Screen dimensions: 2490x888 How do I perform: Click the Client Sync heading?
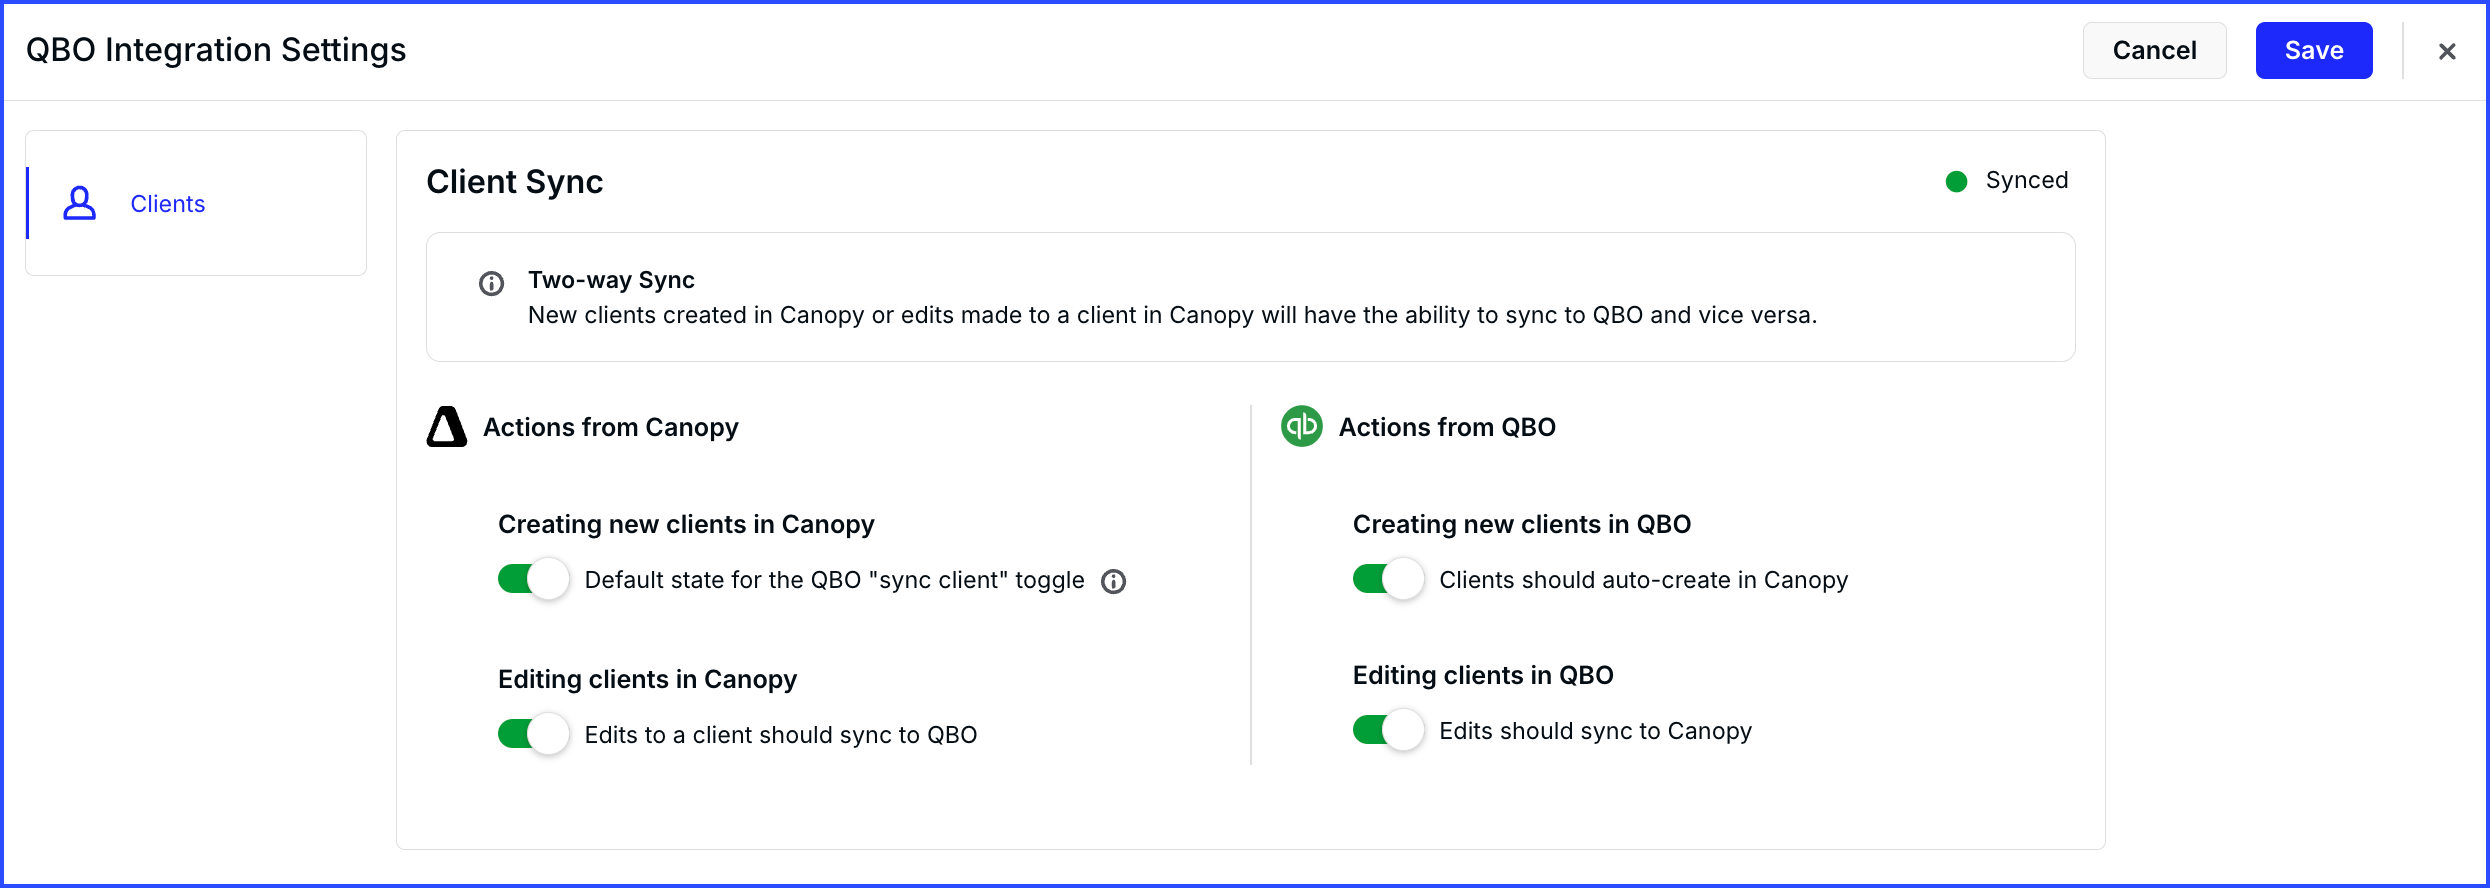(x=515, y=182)
